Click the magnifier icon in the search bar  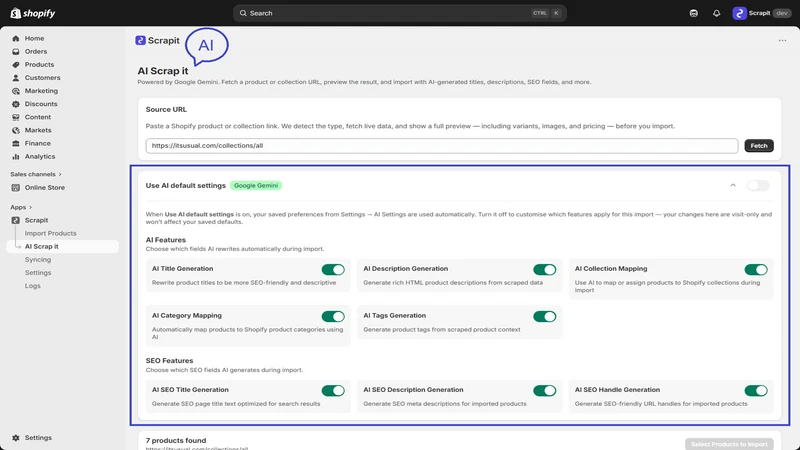click(243, 13)
